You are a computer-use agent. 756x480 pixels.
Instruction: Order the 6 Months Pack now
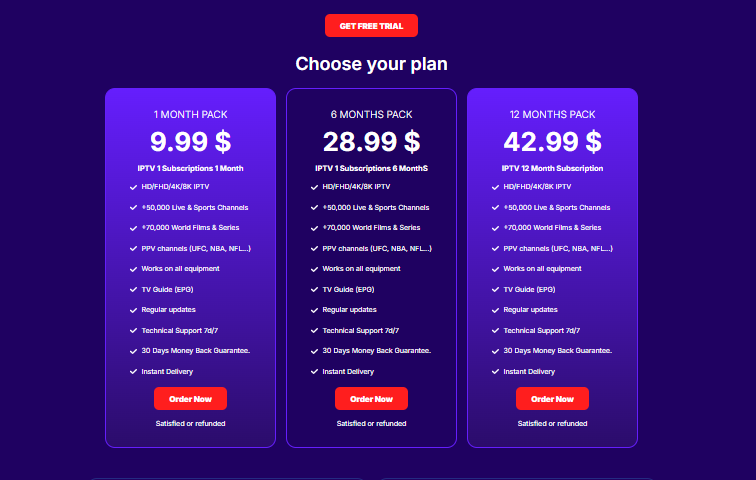pyautogui.click(x=371, y=399)
